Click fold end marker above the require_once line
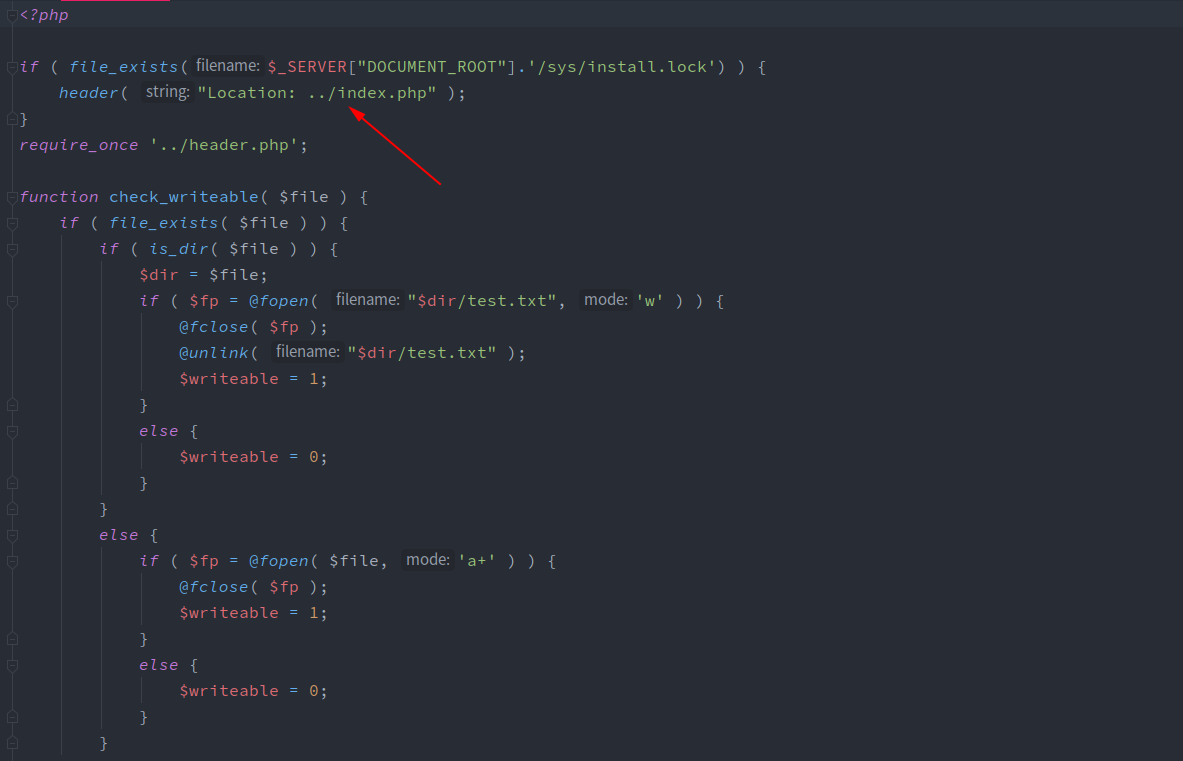 [x=12, y=119]
